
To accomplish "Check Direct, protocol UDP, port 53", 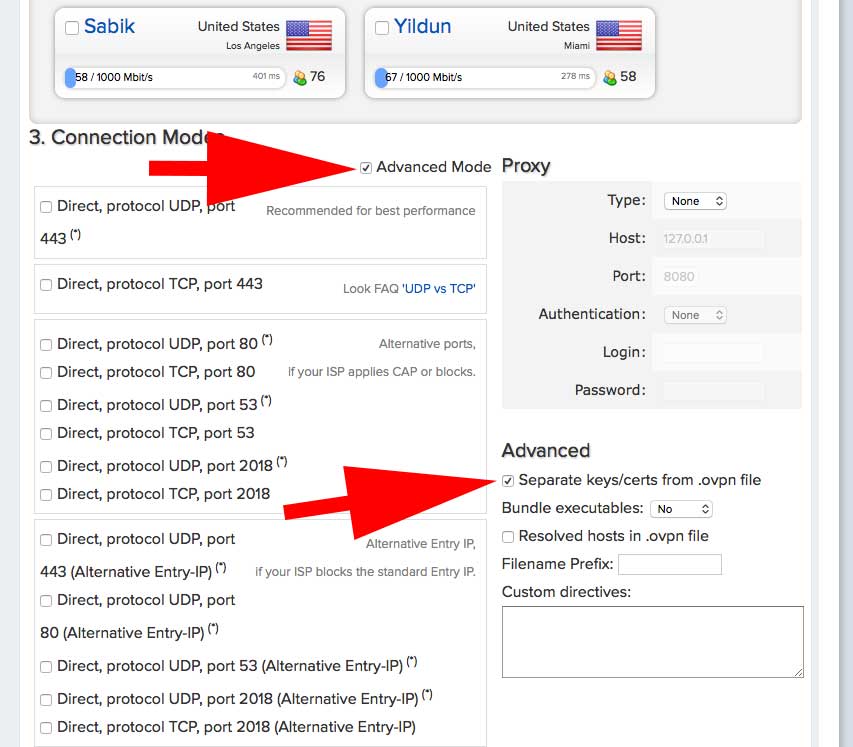I will [46, 406].
